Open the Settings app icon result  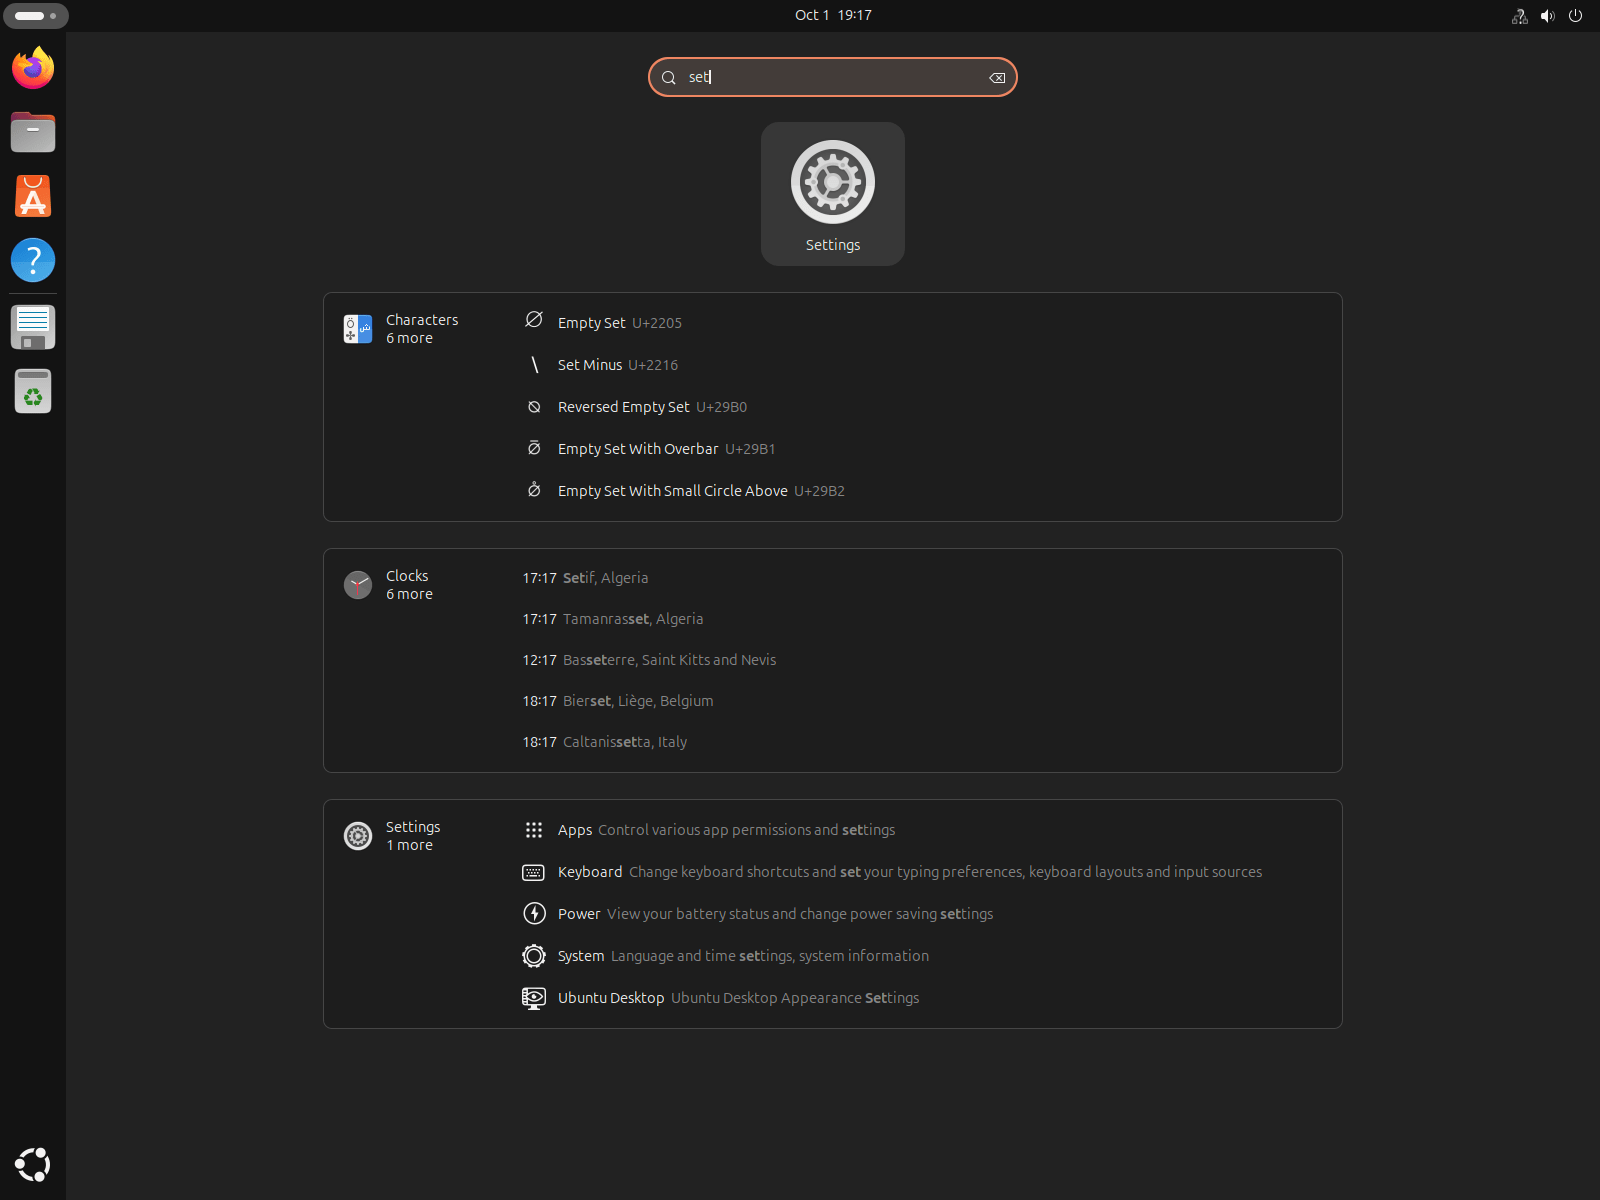tap(832, 194)
